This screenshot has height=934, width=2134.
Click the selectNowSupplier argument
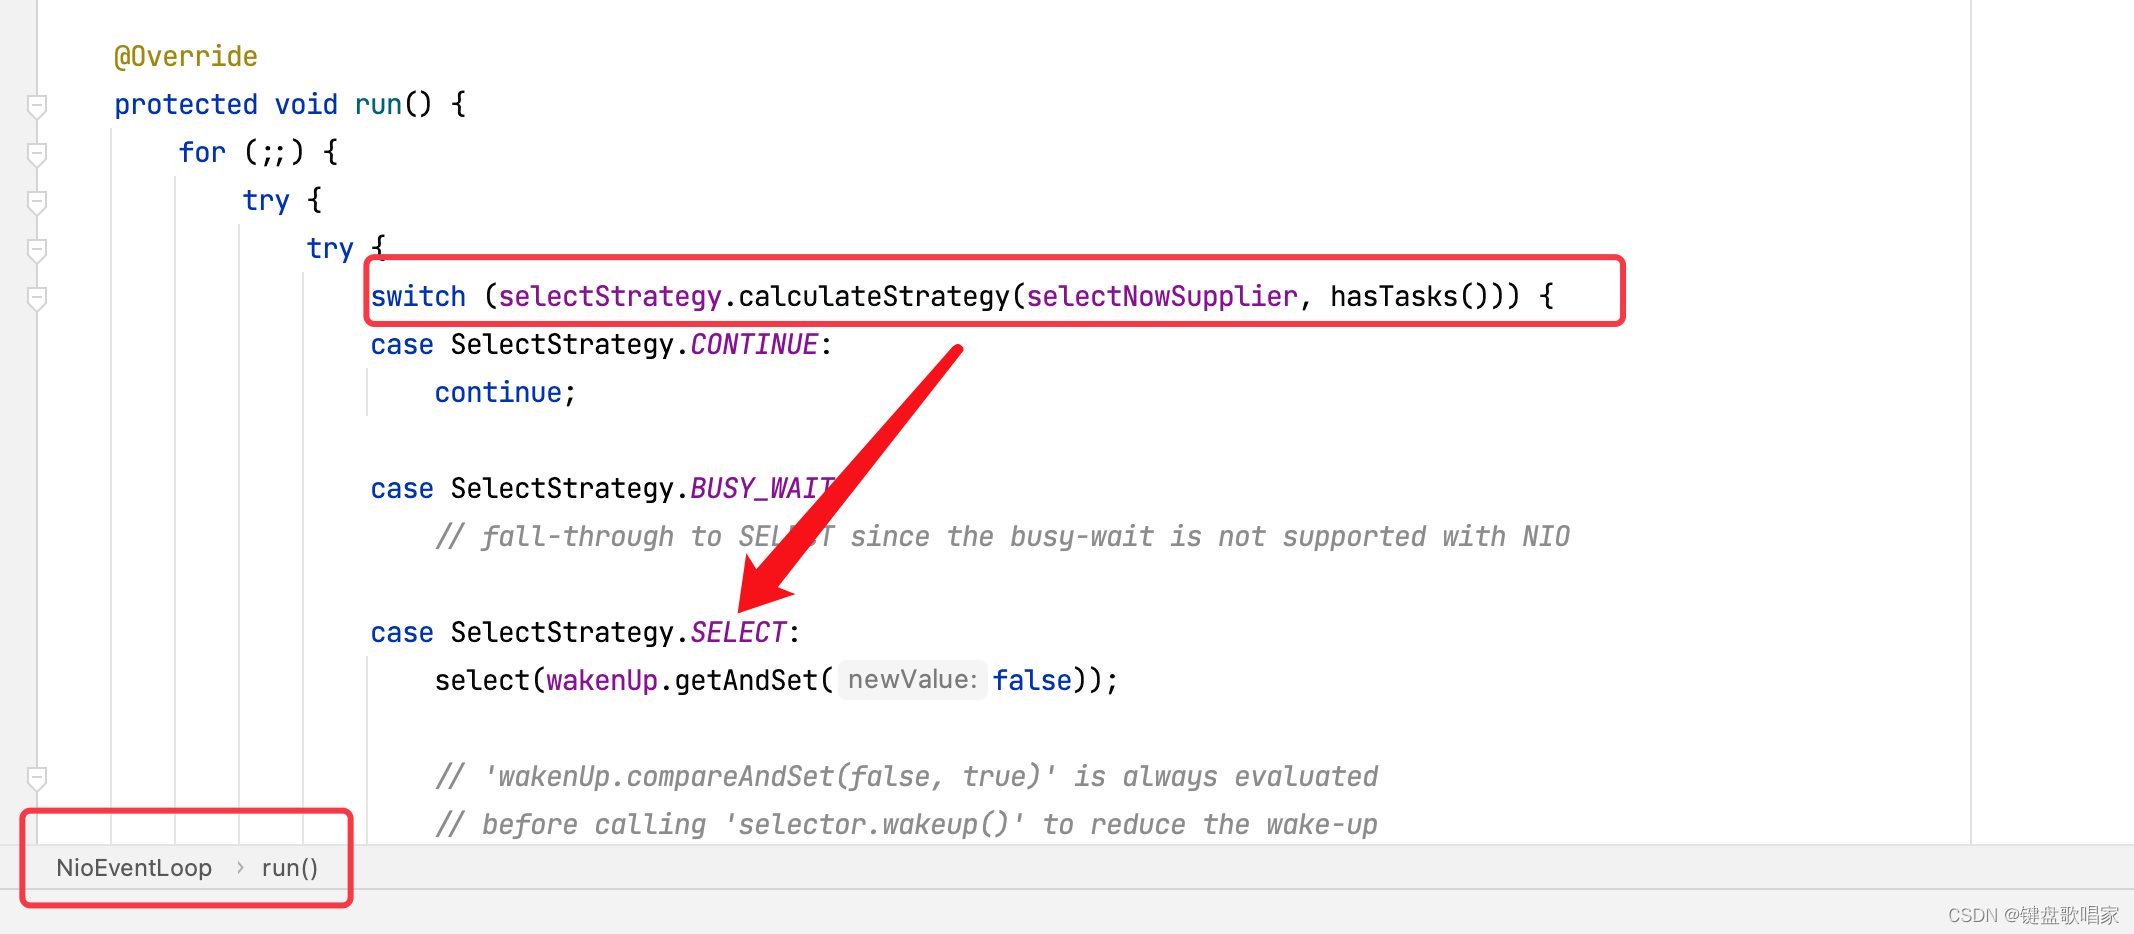(1161, 297)
